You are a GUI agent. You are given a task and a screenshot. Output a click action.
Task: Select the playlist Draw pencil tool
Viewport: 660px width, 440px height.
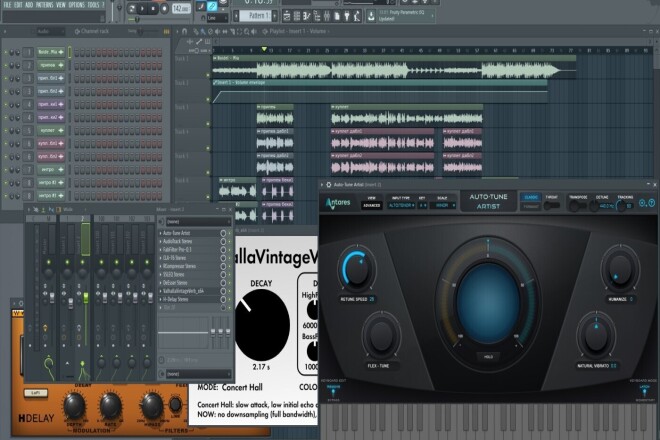pos(196,31)
